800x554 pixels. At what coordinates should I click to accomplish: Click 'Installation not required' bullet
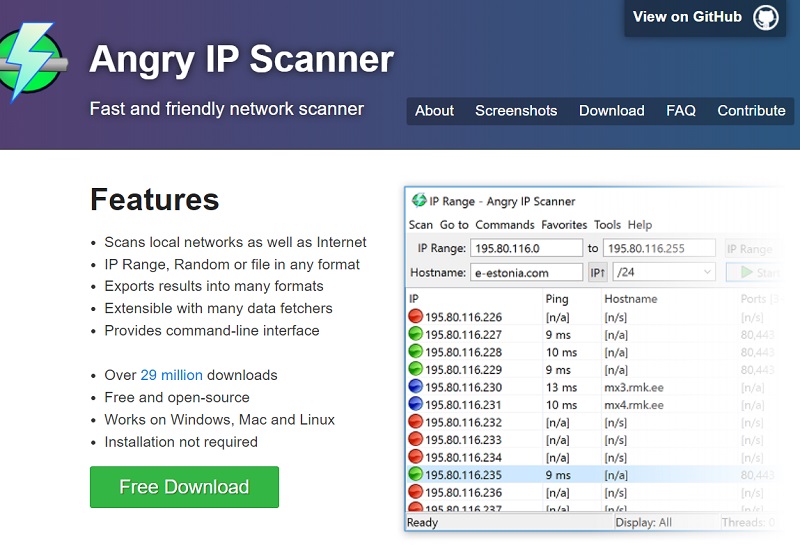pos(181,442)
